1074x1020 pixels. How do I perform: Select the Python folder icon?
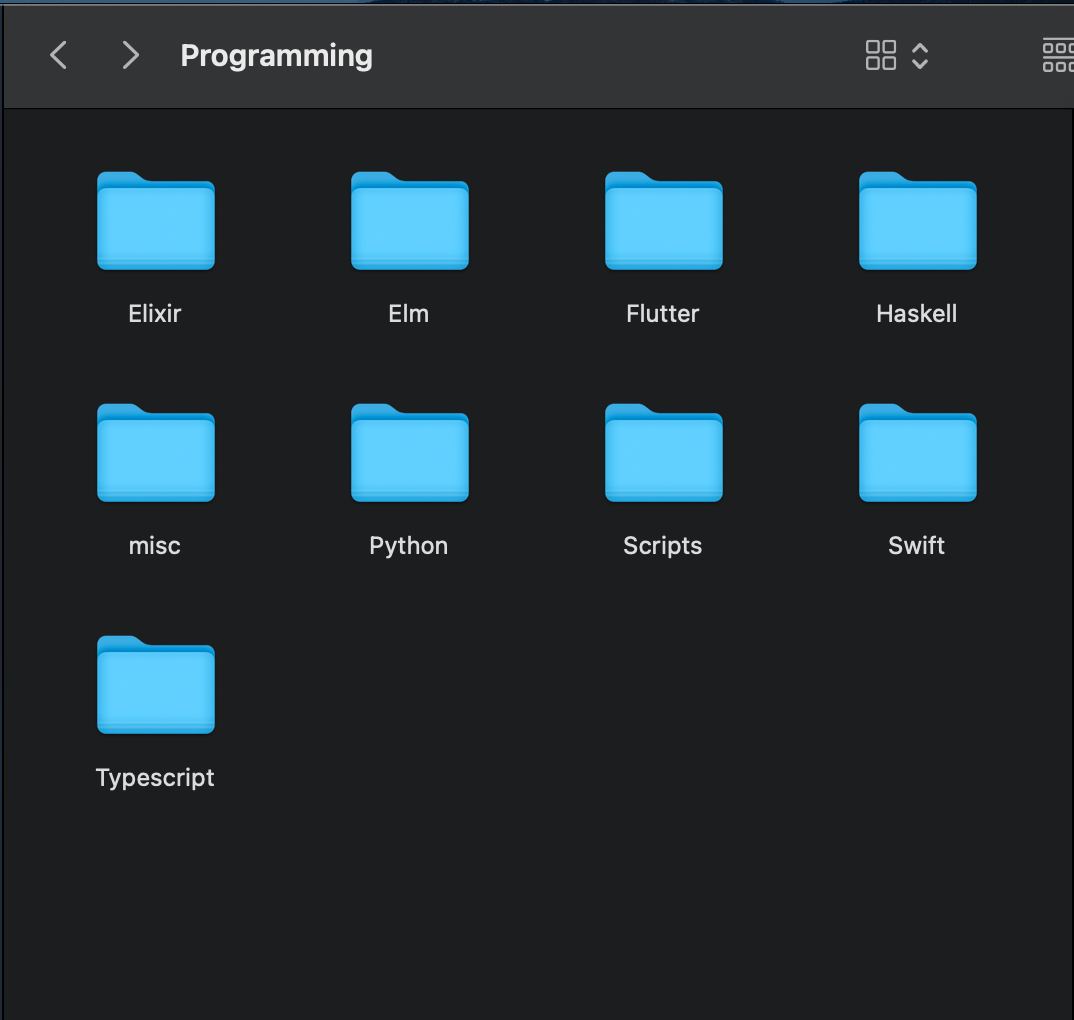click(x=410, y=453)
